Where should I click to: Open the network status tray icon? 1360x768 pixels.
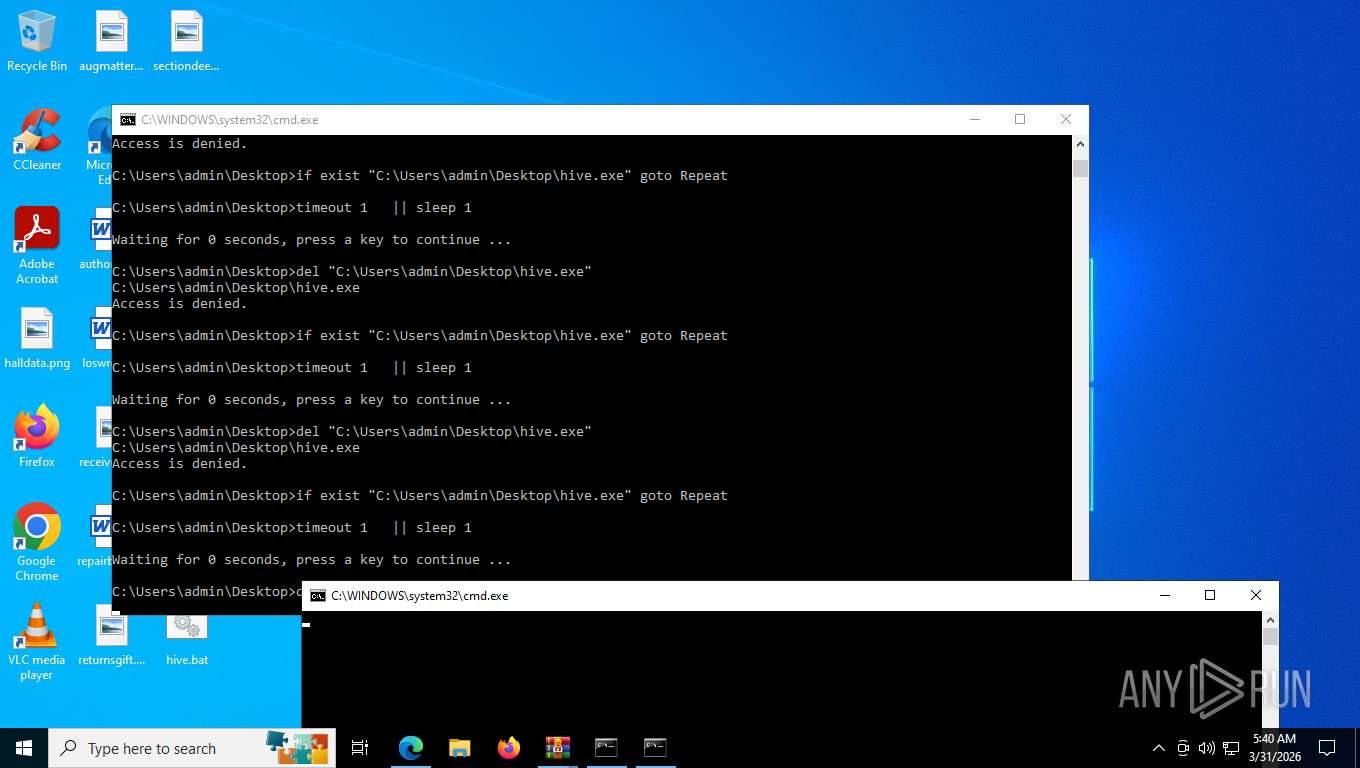coord(1230,748)
